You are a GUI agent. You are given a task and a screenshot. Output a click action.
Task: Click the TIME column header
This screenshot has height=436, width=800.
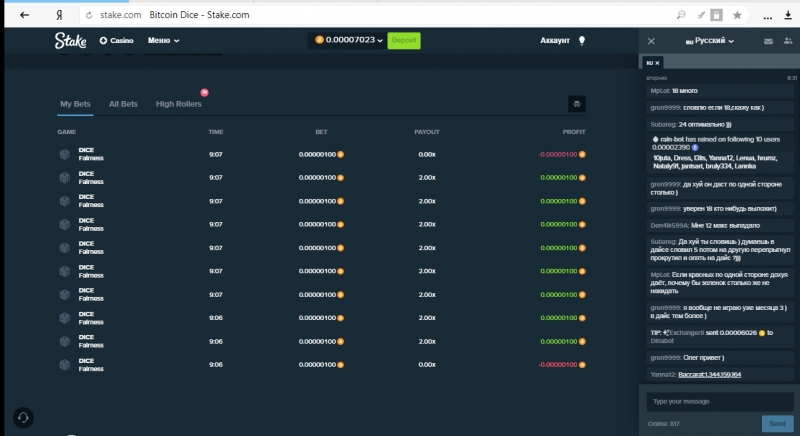coord(216,132)
